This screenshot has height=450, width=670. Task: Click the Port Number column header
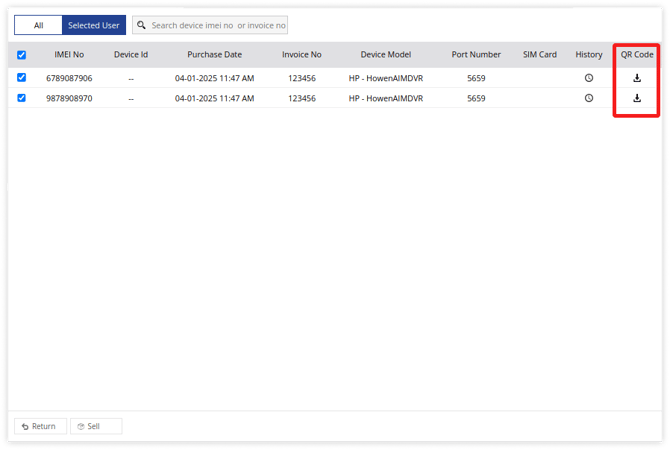(x=476, y=54)
